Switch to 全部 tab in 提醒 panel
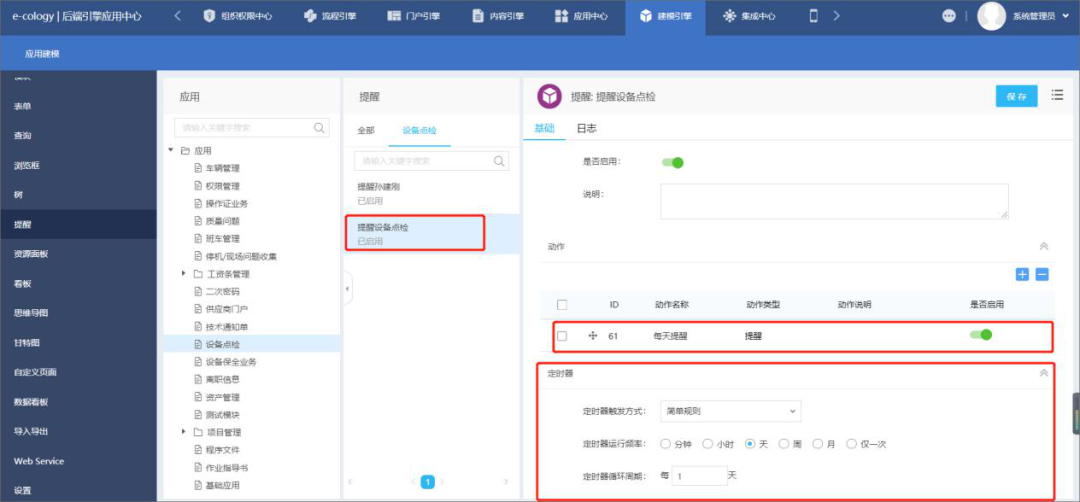Image resolution: width=1080 pixels, height=502 pixels. click(366, 130)
